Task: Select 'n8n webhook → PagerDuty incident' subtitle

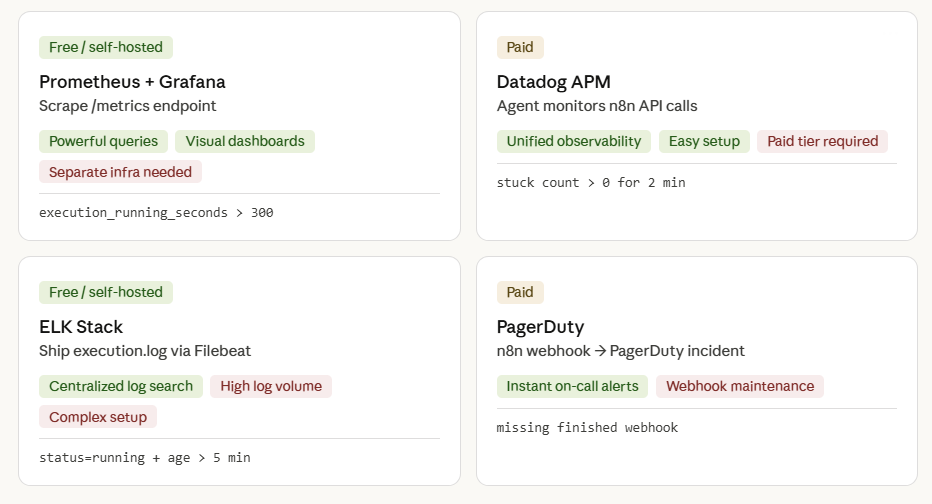Action: [x=621, y=351]
